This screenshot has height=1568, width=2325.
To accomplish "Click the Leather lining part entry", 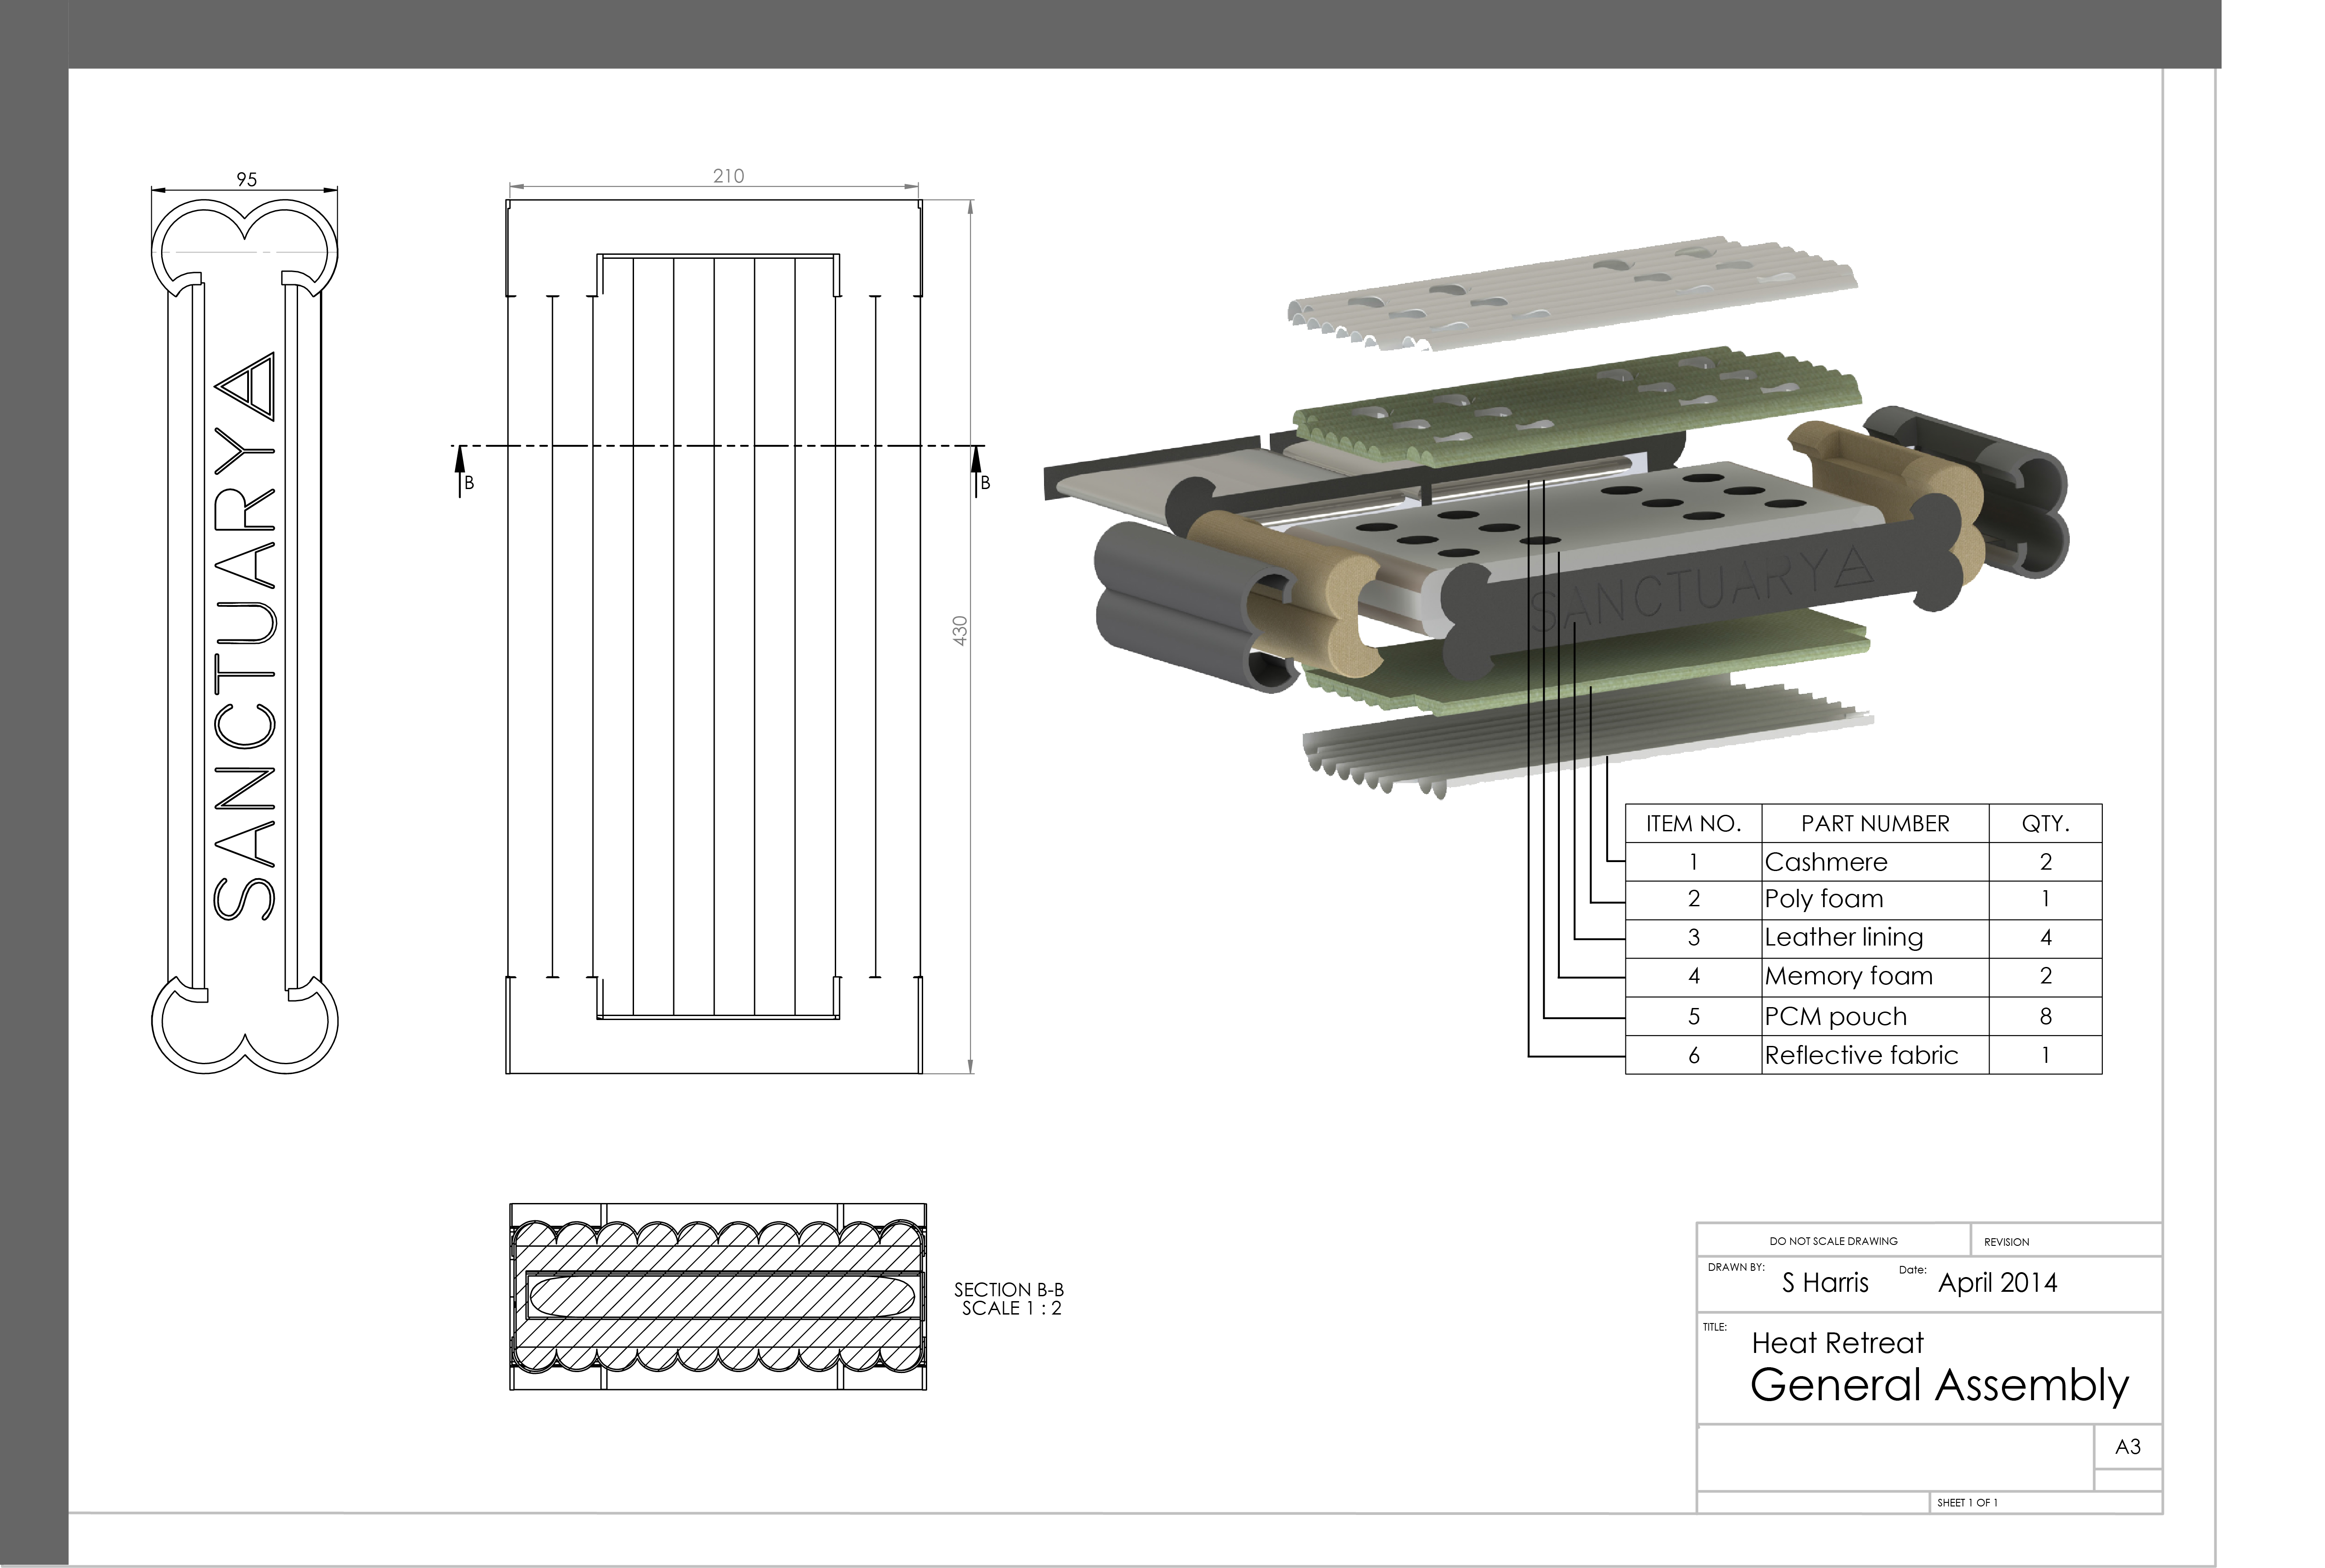I will click(1843, 937).
